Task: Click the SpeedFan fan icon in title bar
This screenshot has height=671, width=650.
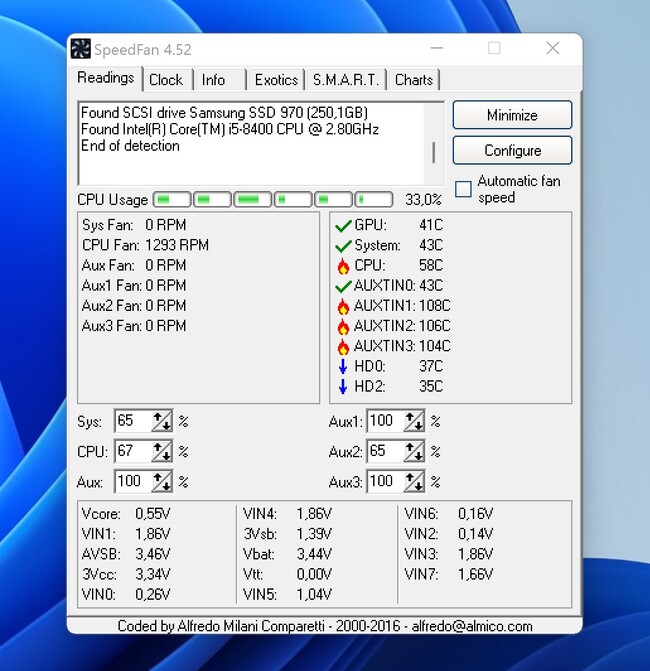Action: [81, 49]
